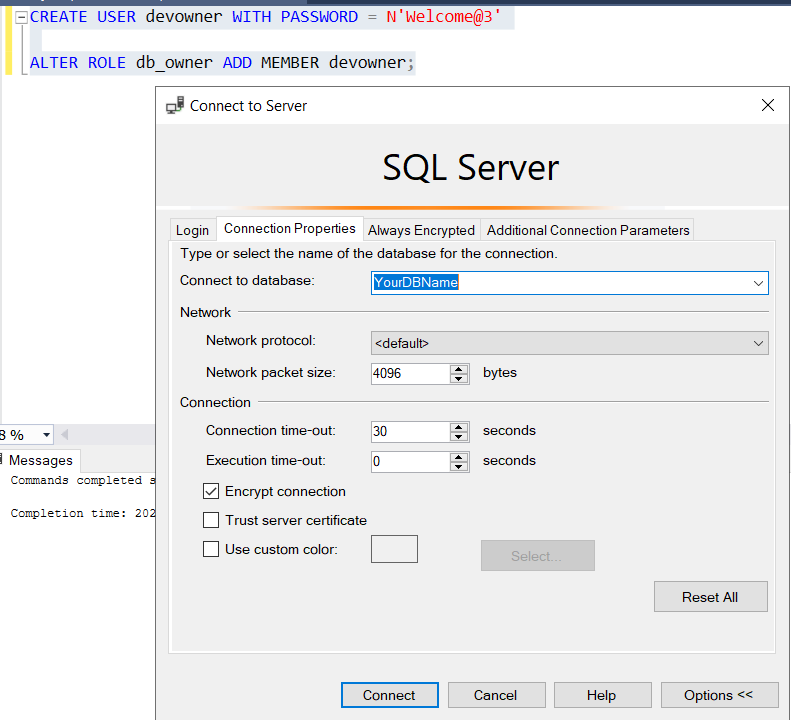Enable the Use custom color checkbox

pos(211,549)
